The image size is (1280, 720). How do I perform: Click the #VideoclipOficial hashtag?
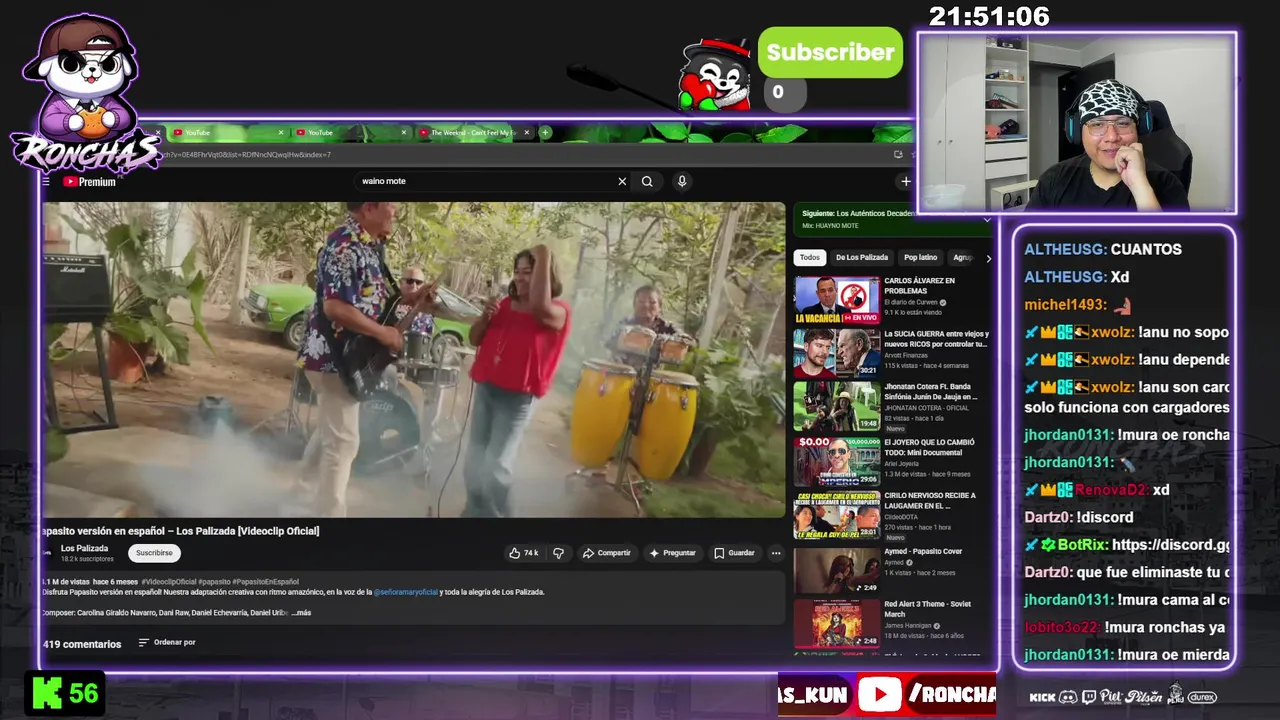(169, 582)
